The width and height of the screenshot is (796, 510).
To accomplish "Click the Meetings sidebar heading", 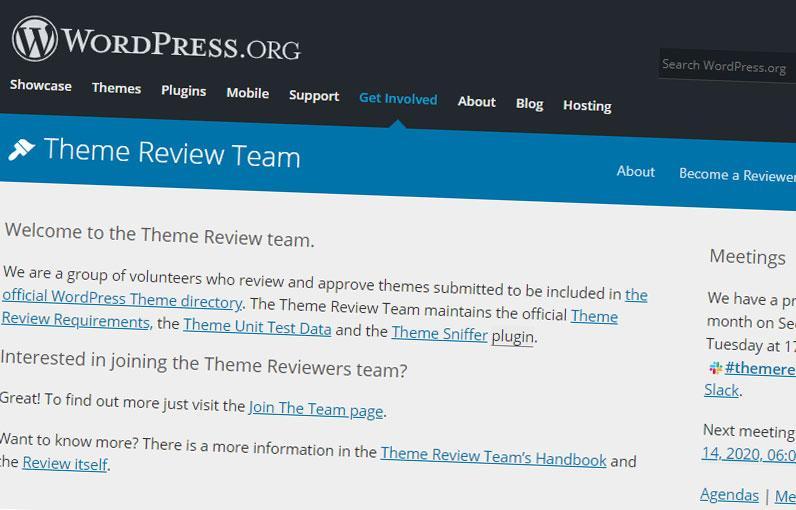I will (747, 257).
